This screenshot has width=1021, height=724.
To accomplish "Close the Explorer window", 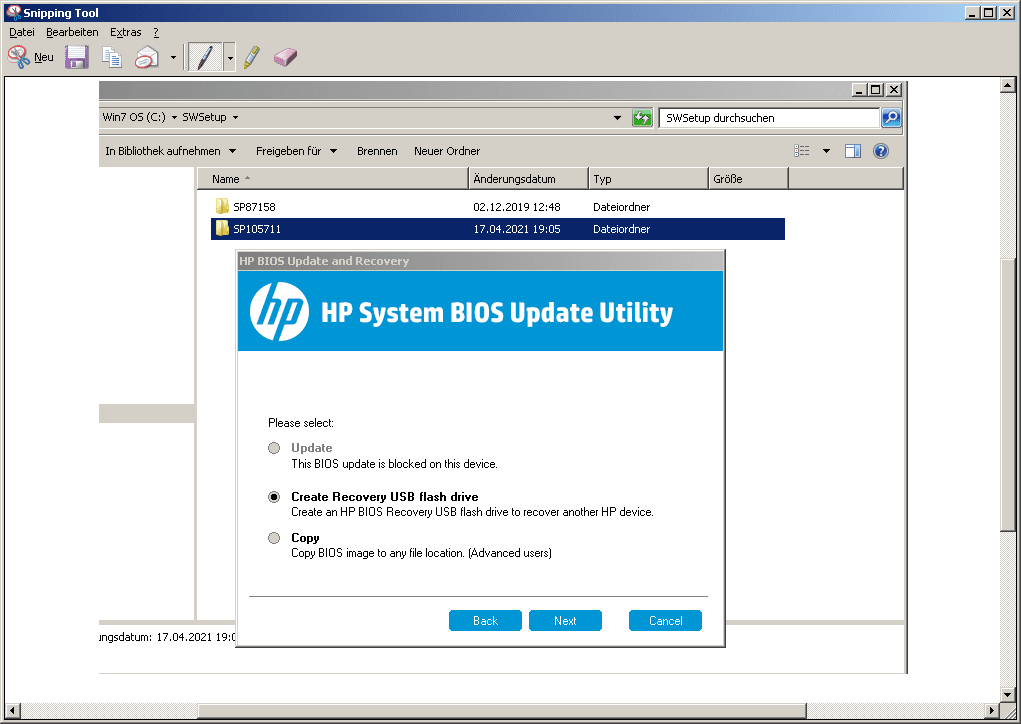I will (894, 89).
